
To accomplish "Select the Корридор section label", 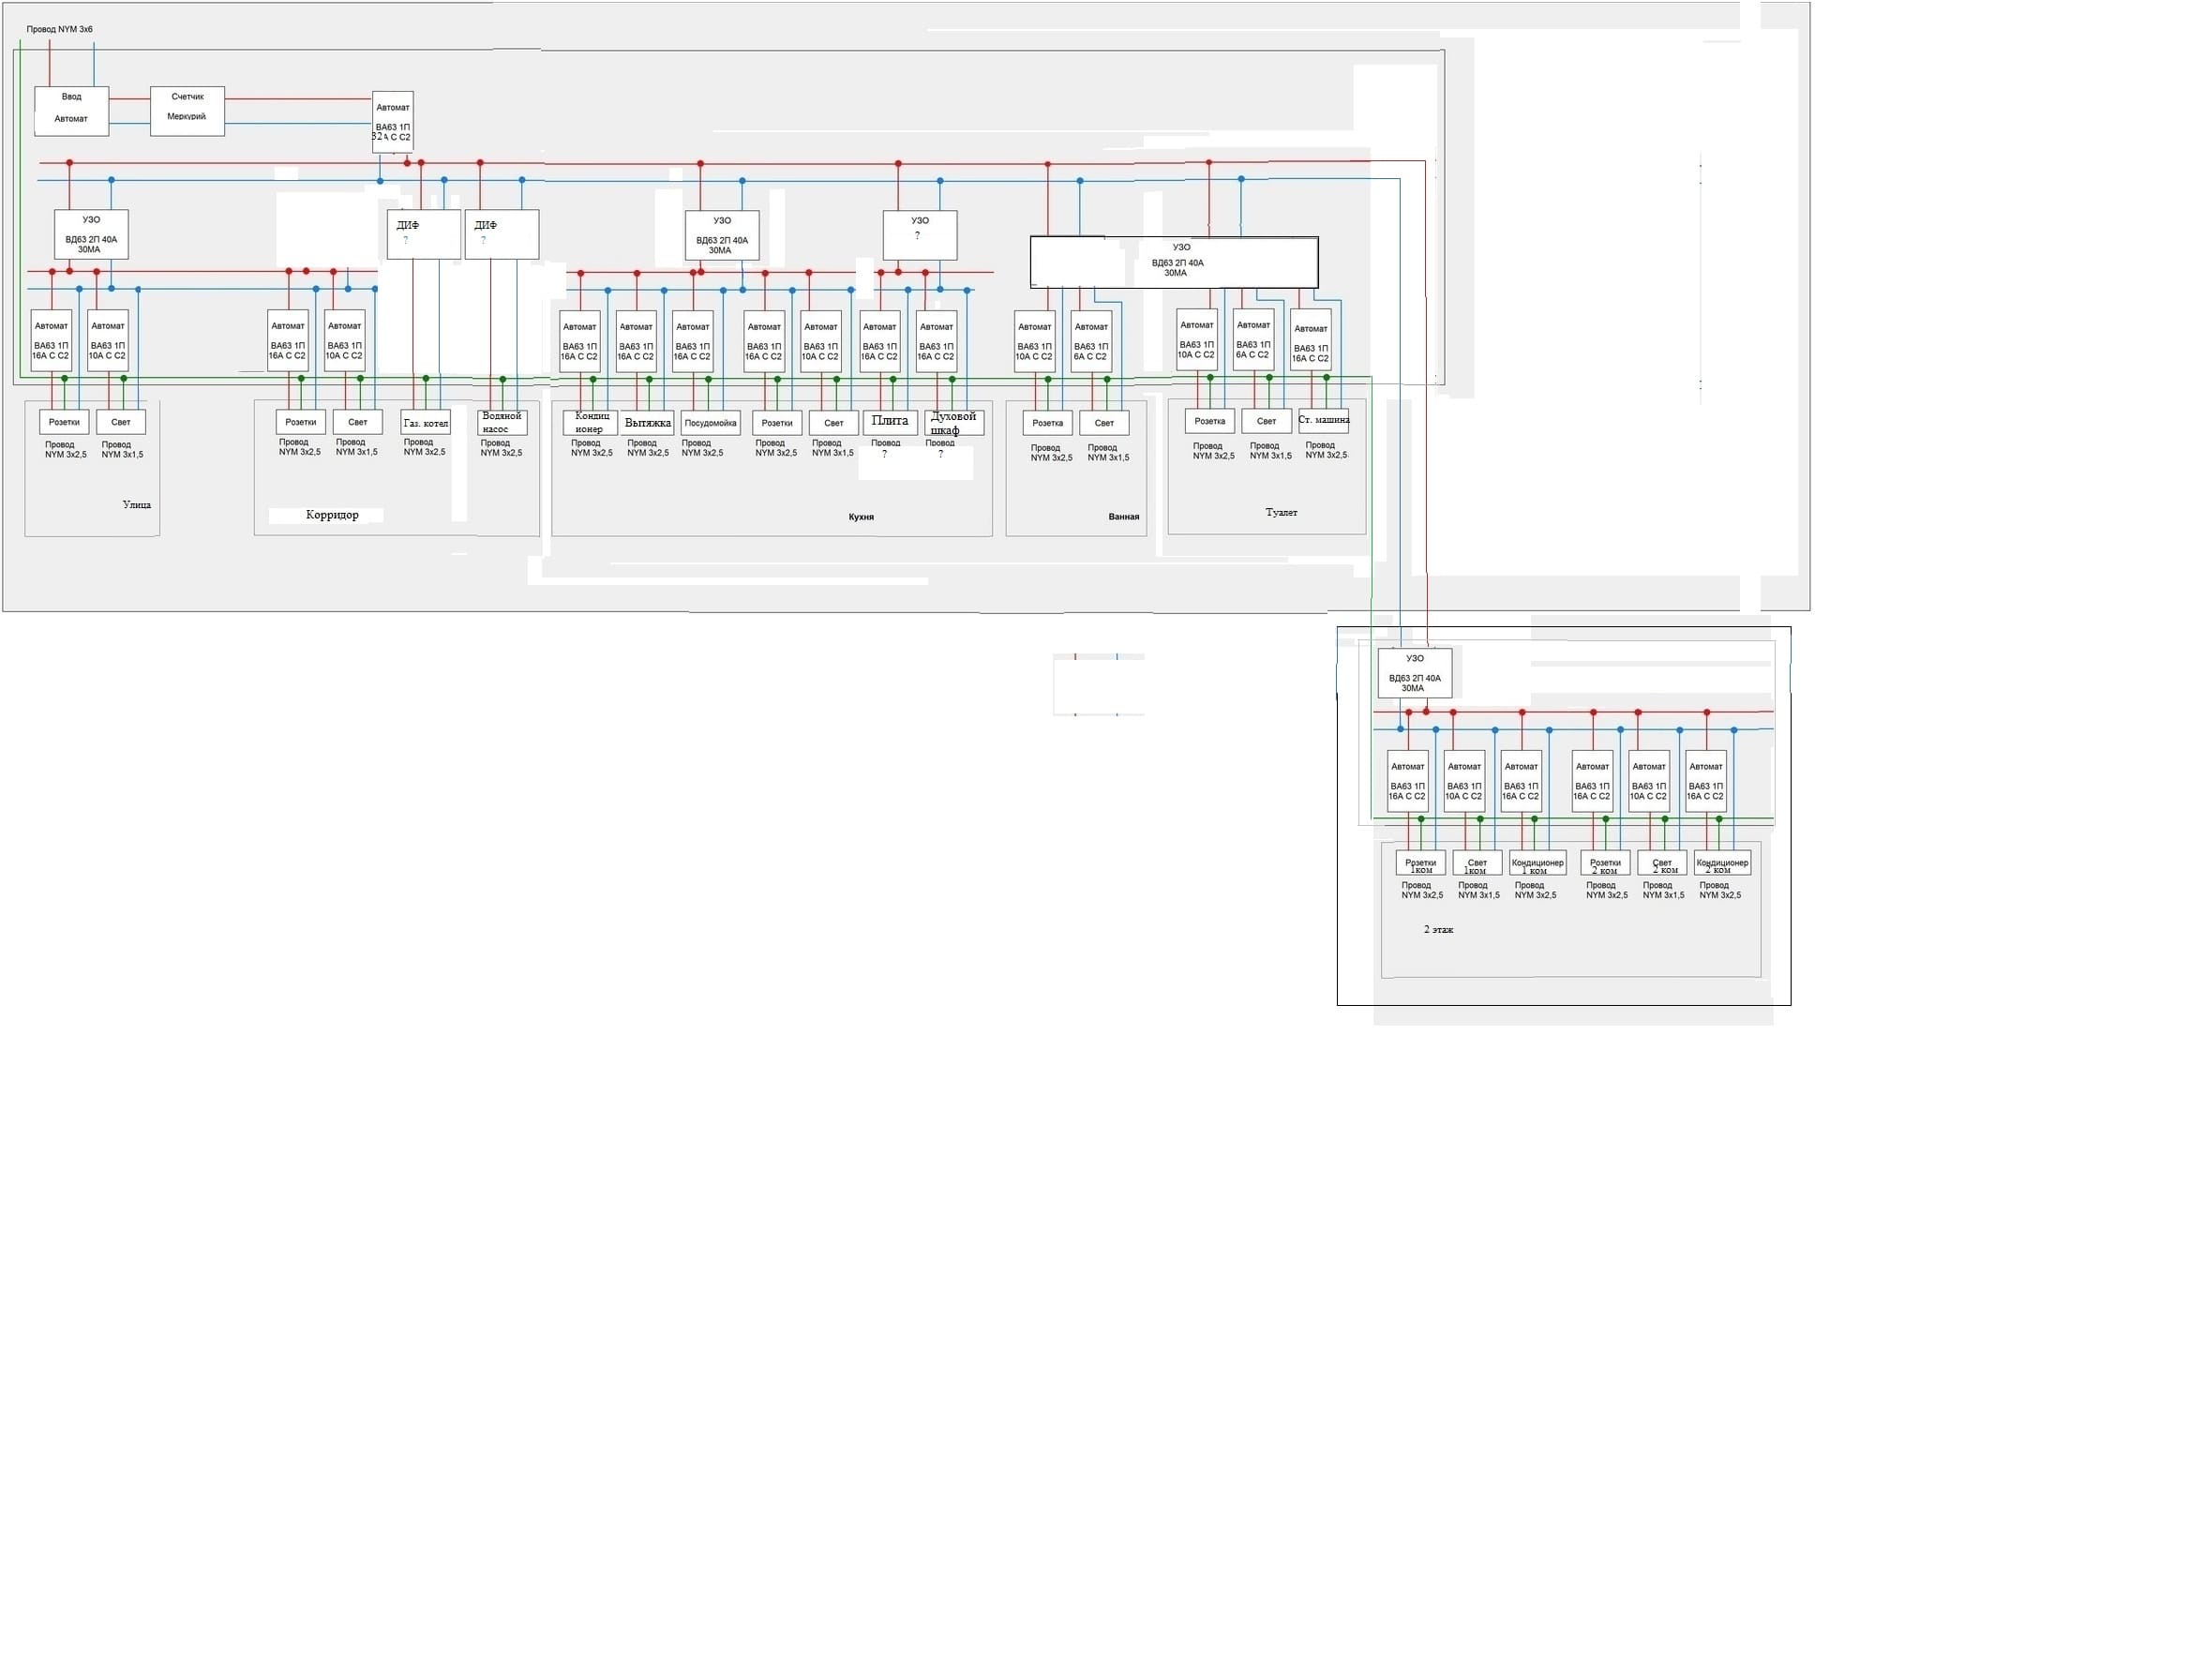I will coord(332,515).
